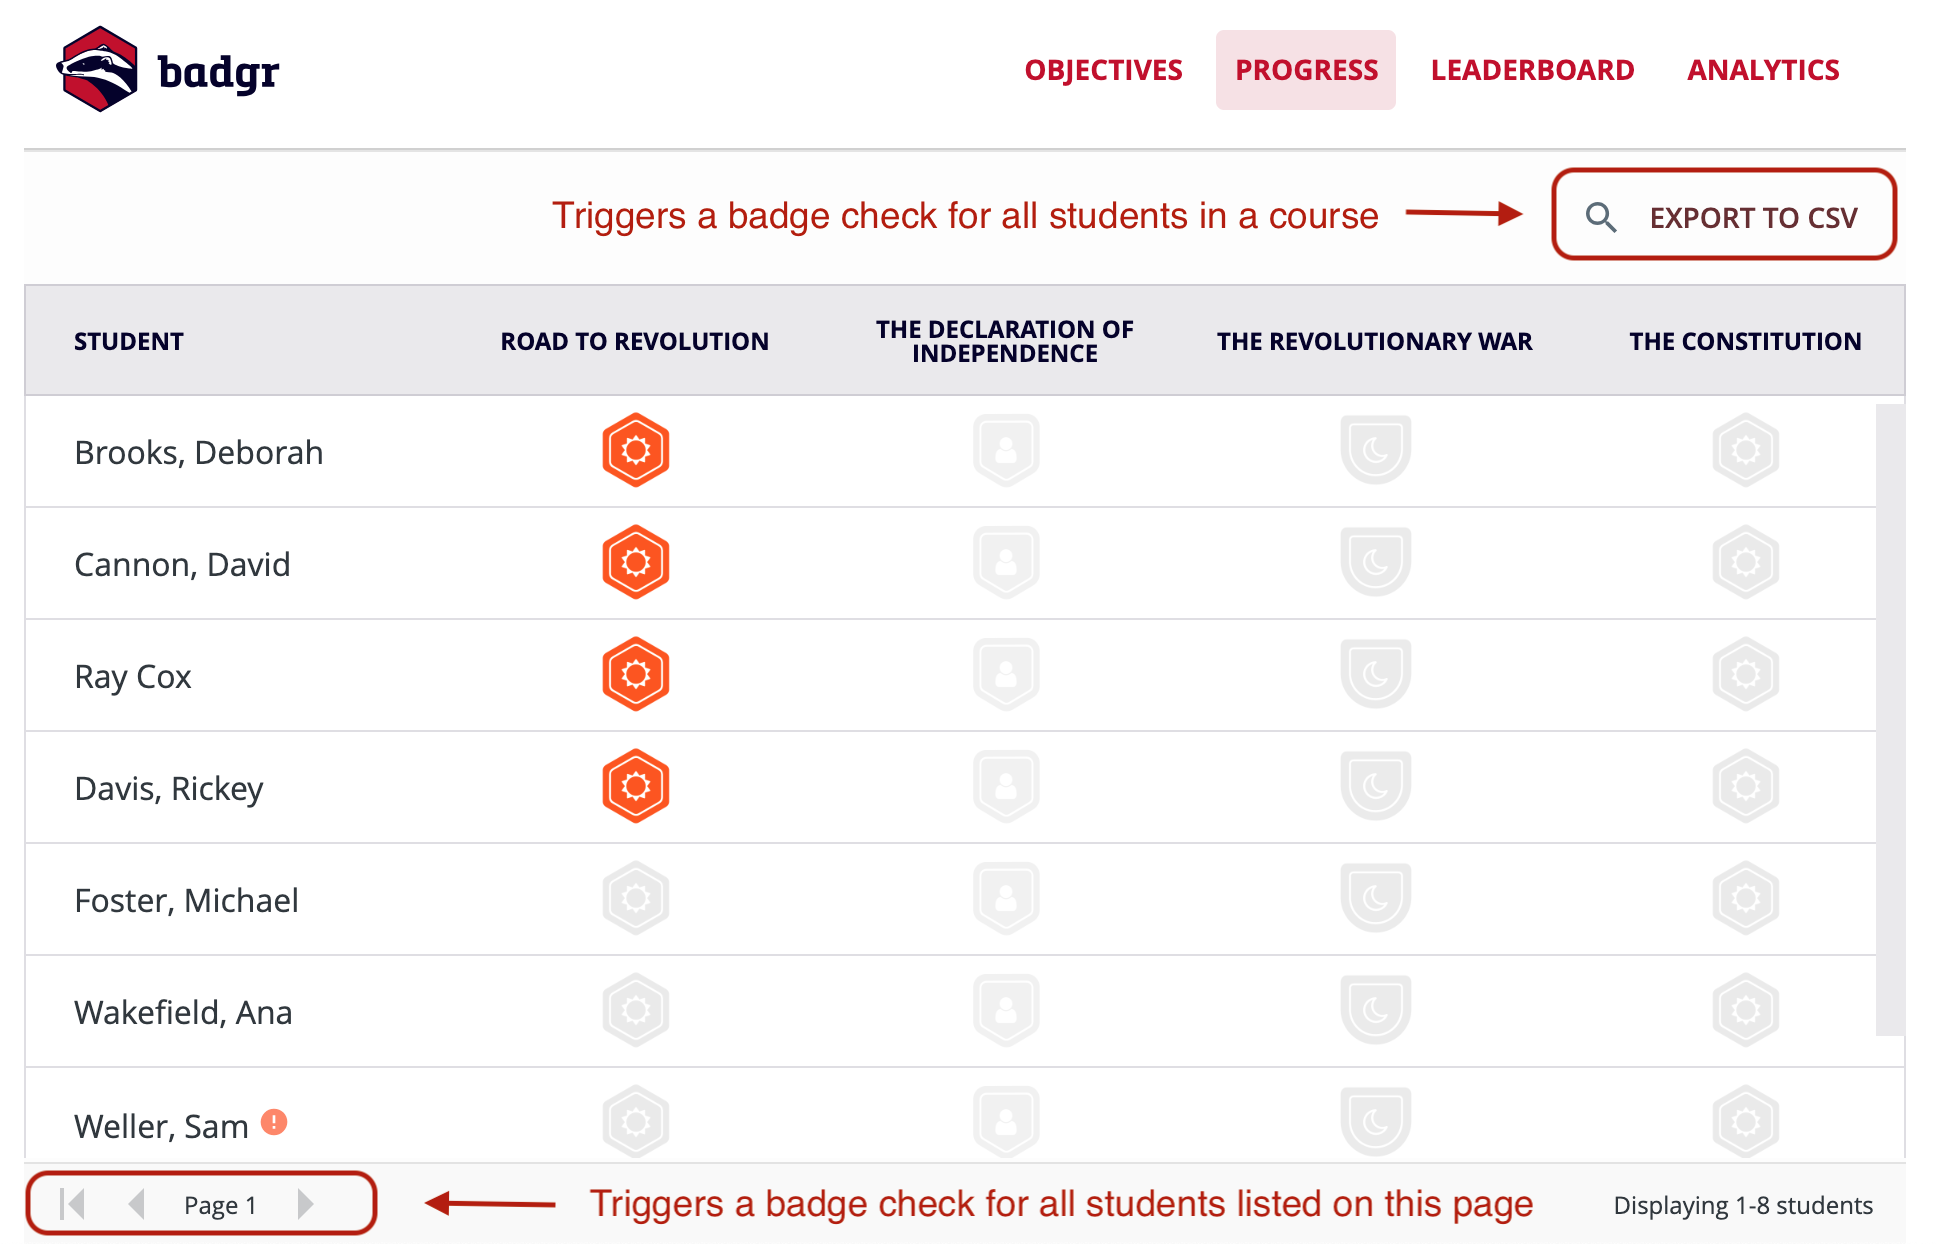
Task: Click Brooks, Deborah's Road to Revolution badge
Action: coord(635,450)
